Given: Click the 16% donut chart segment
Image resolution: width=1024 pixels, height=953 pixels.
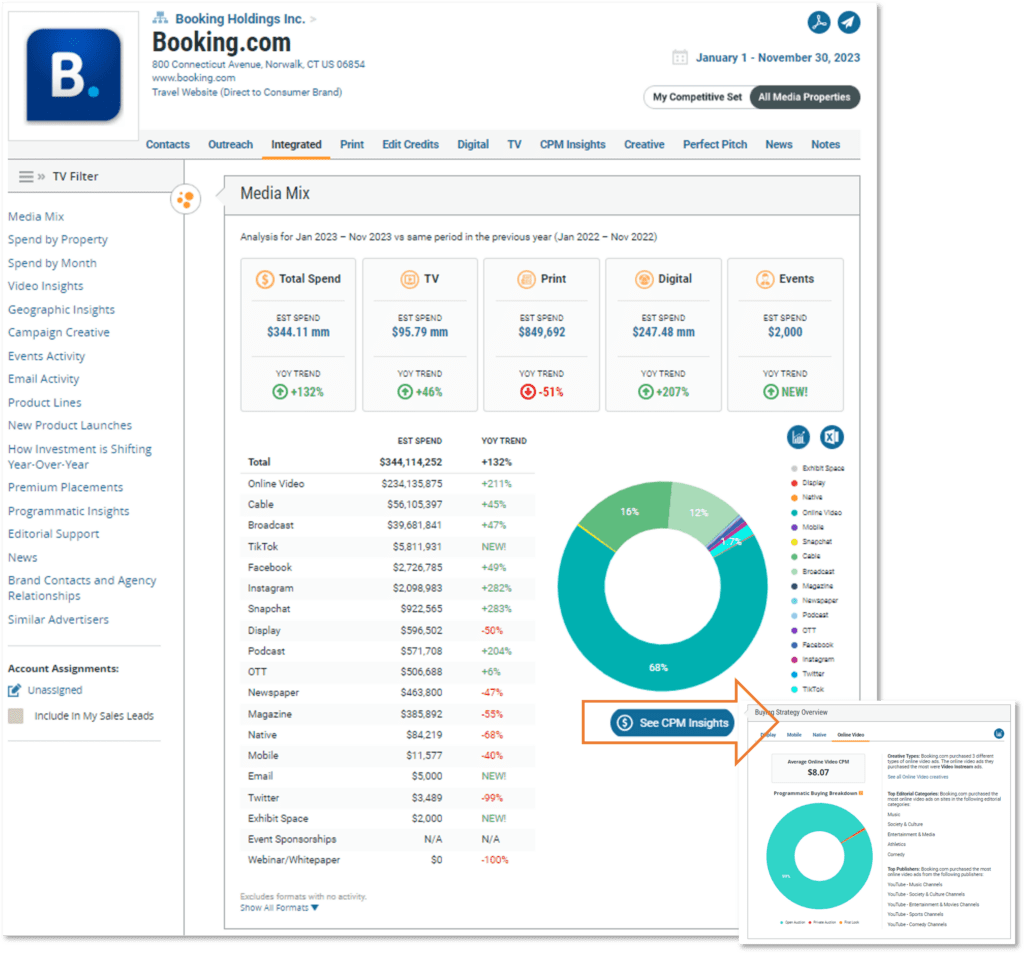Looking at the screenshot, I should tap(628, 511).
